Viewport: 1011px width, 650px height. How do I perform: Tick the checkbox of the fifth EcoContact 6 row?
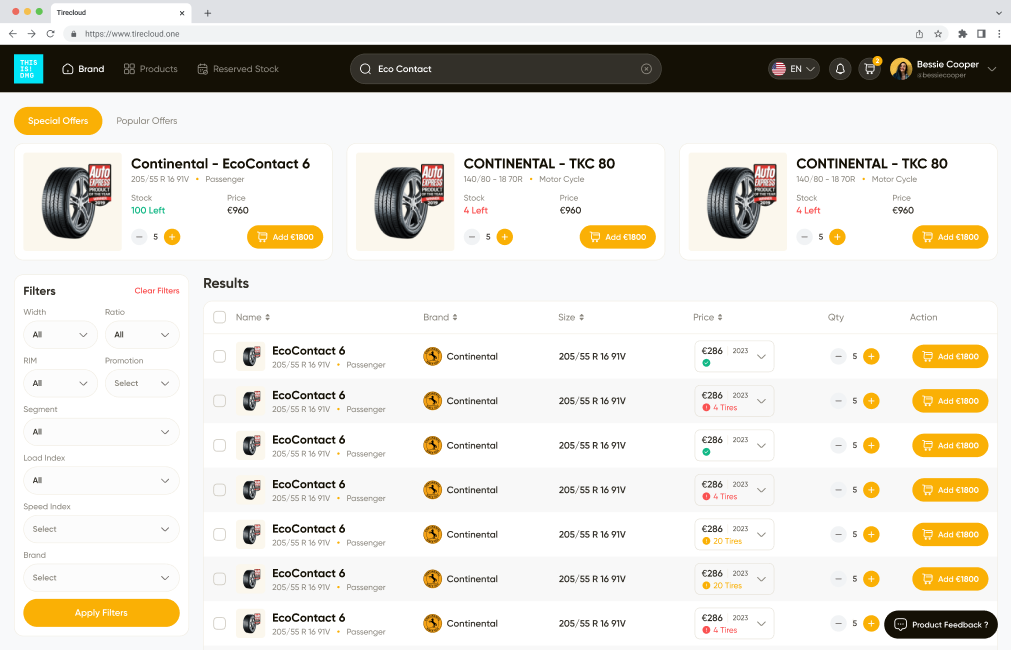coord(220,534)
